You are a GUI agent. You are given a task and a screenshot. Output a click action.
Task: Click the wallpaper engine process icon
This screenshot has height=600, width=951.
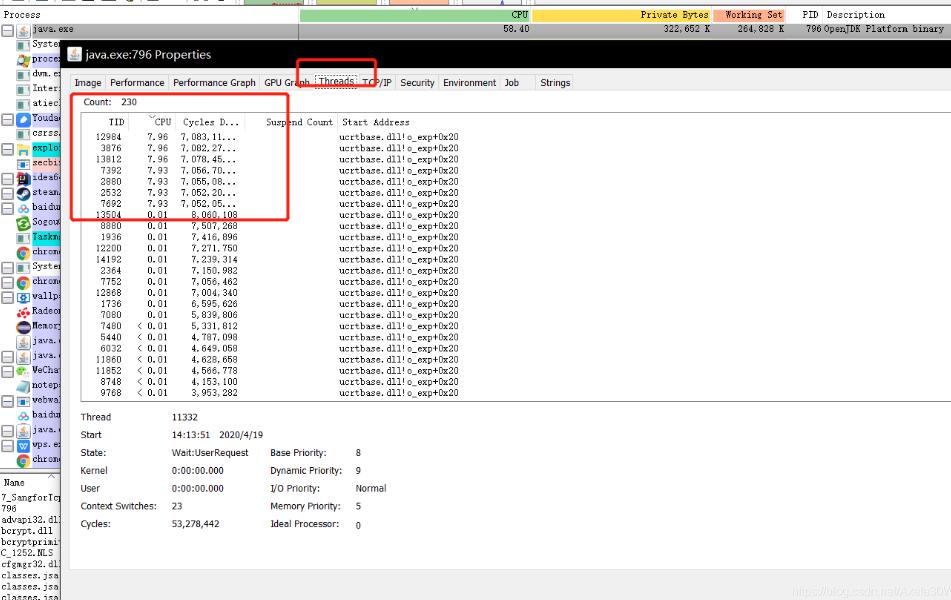click(x=24, y=297)
